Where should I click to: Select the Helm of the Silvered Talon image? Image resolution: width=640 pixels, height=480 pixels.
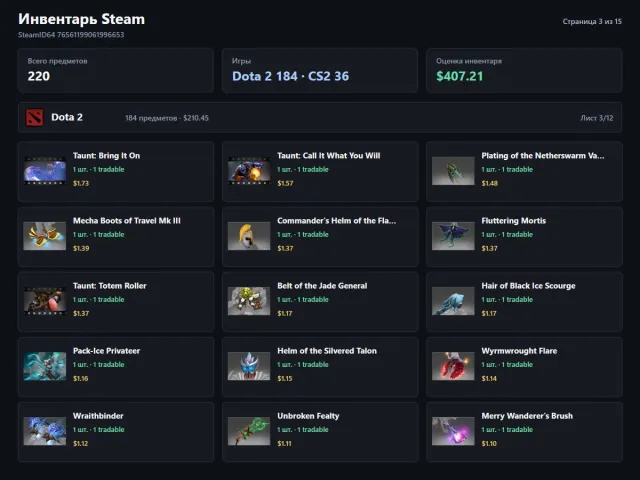pos(249,366)
